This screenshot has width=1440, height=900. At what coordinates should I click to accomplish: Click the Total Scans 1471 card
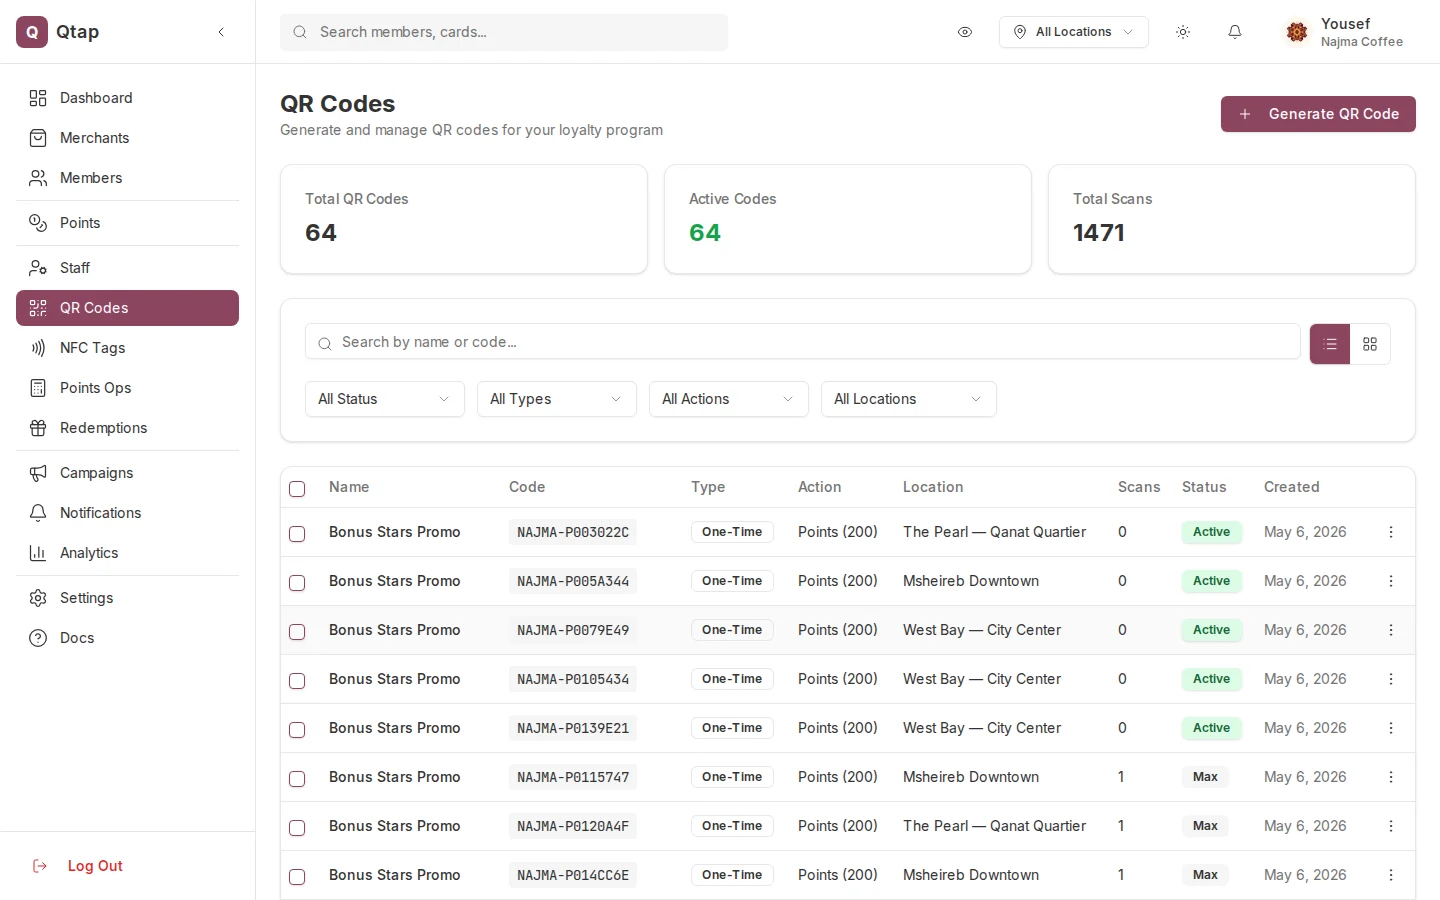click(1232, 219)
